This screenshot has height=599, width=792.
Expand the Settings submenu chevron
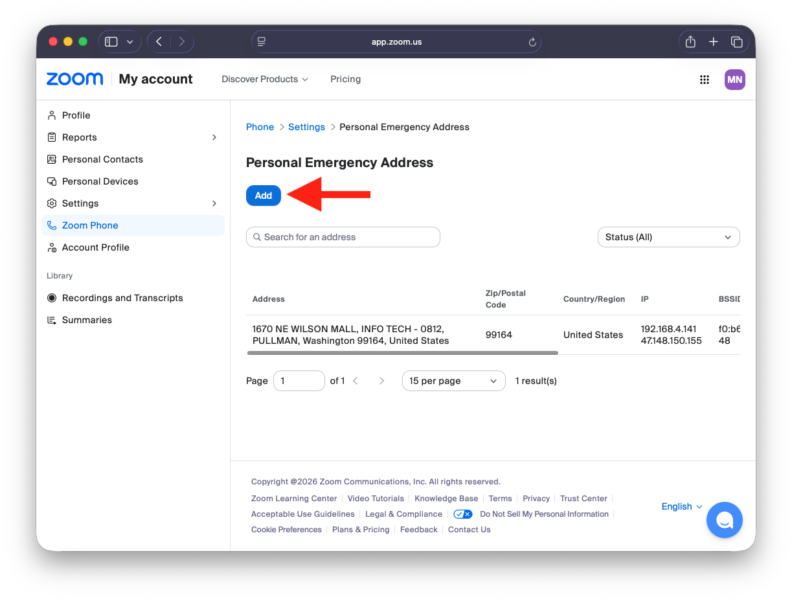click(214, 204)
